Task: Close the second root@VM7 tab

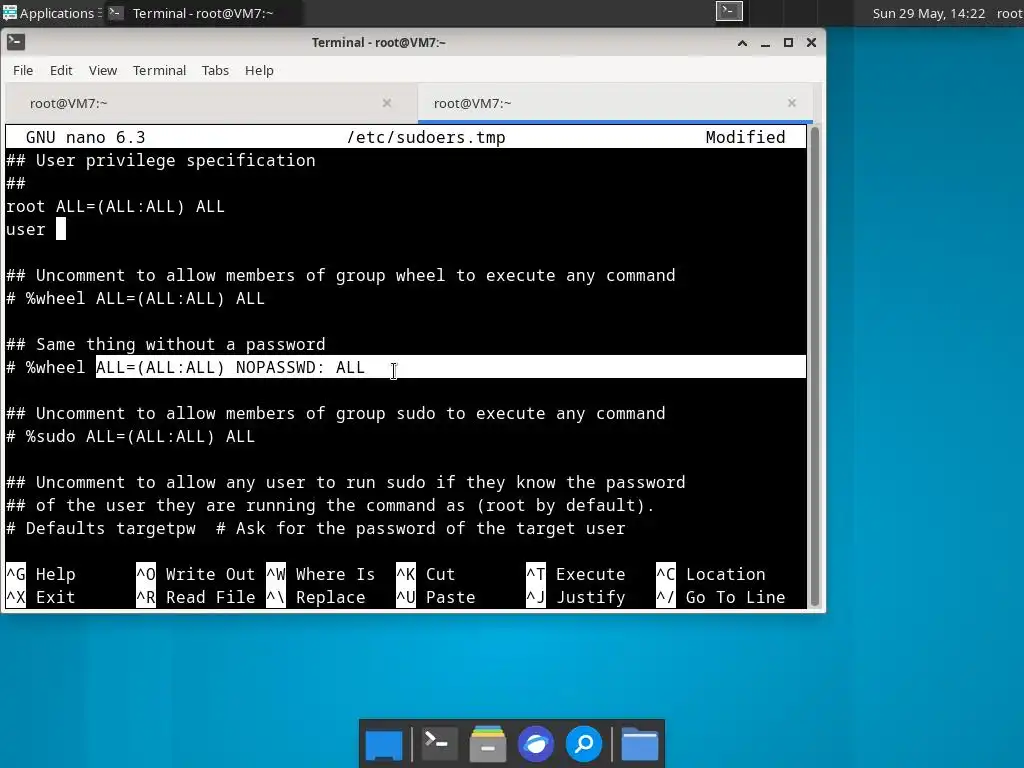Action: 792,103
